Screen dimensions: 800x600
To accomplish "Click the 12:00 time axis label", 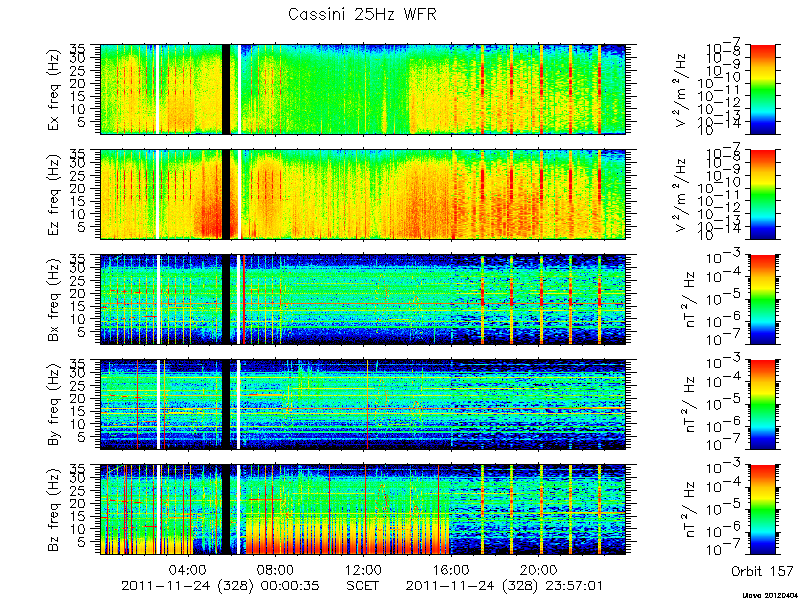I will point(364,569).
